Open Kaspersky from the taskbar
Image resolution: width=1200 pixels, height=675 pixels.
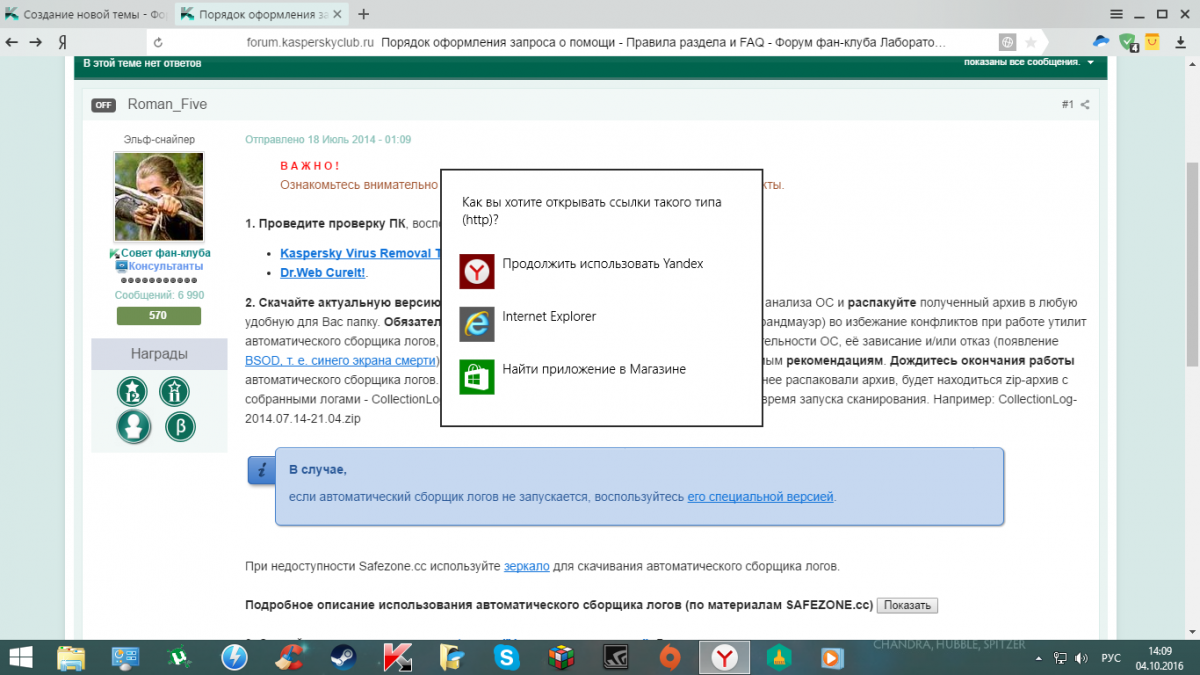tap(397, 656)
